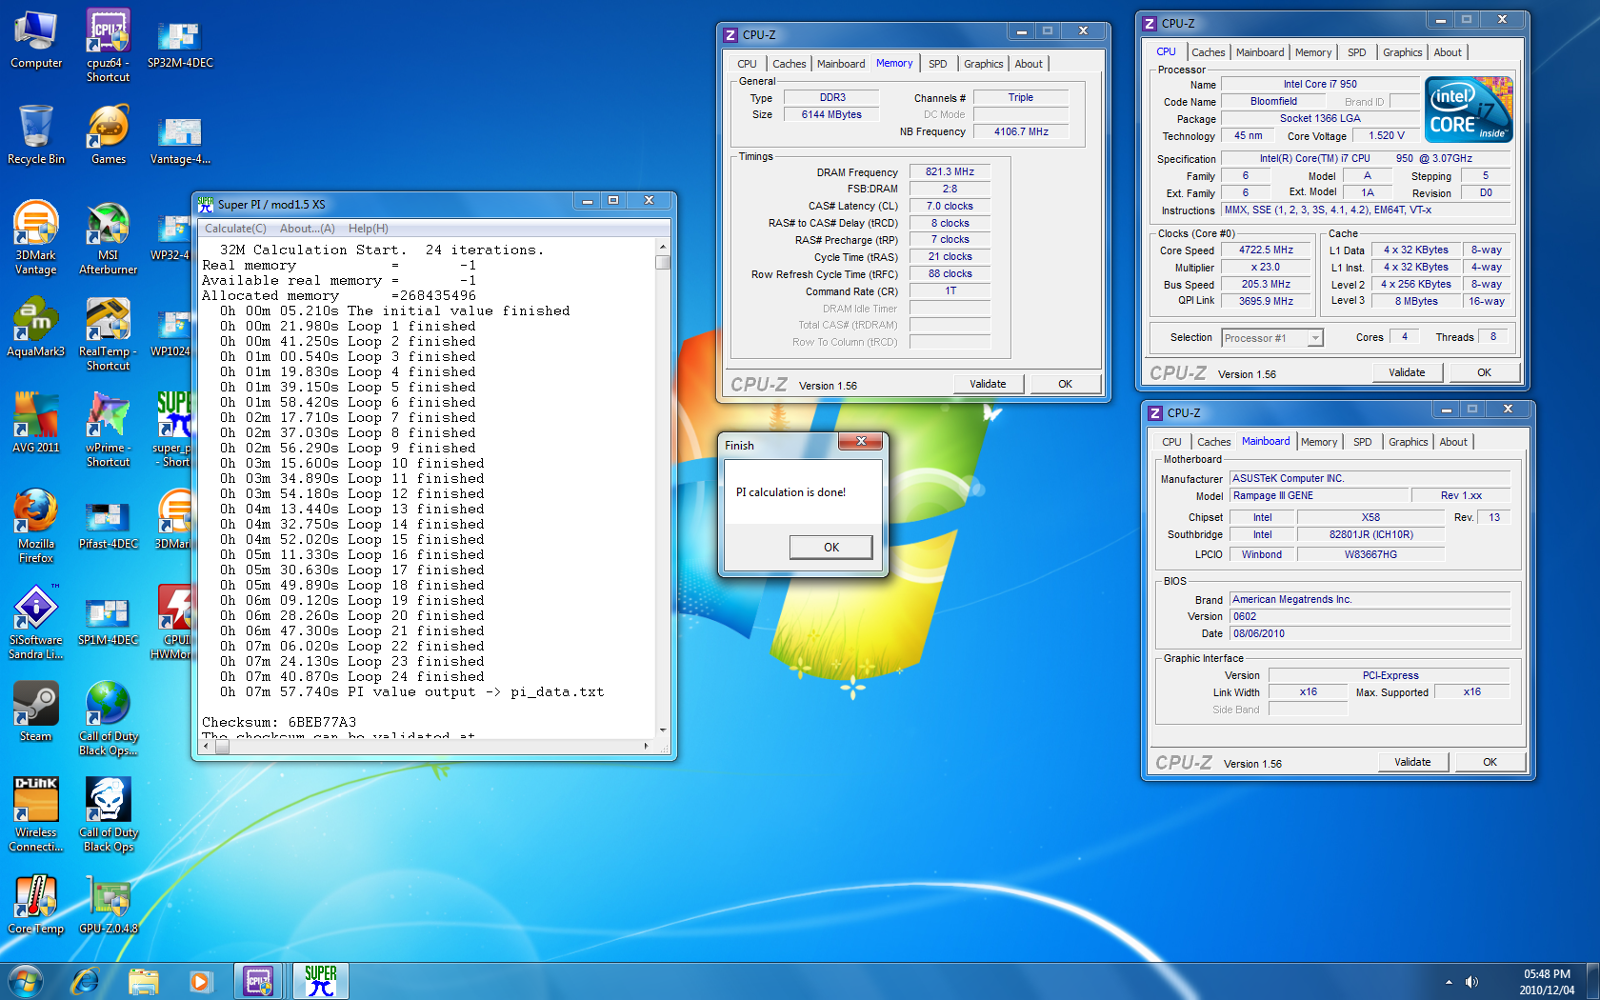
Task: Open Internet Explorer from the taskbar
Action: (85, 981)
